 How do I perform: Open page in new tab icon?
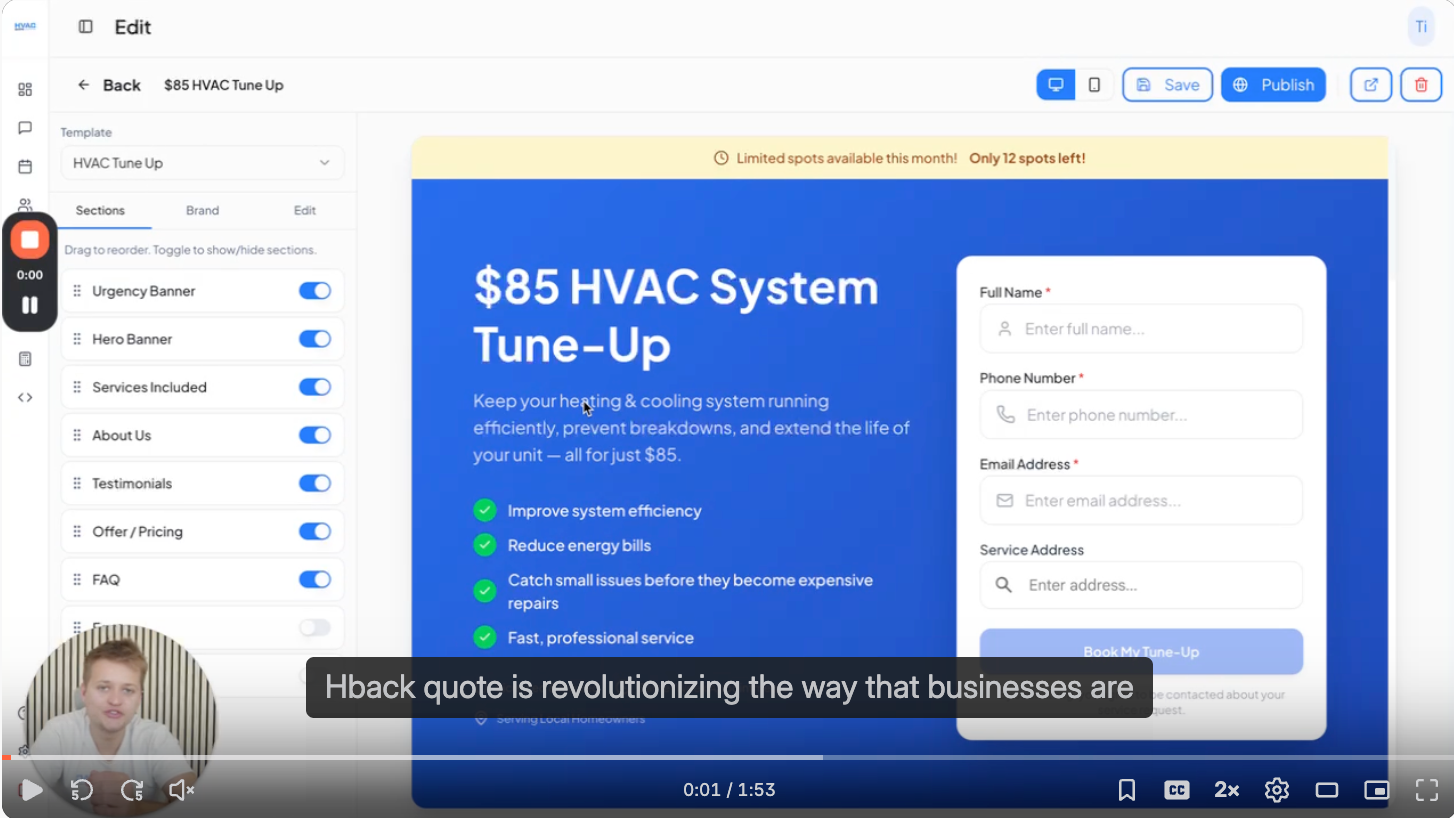(x=1371, y=85)
